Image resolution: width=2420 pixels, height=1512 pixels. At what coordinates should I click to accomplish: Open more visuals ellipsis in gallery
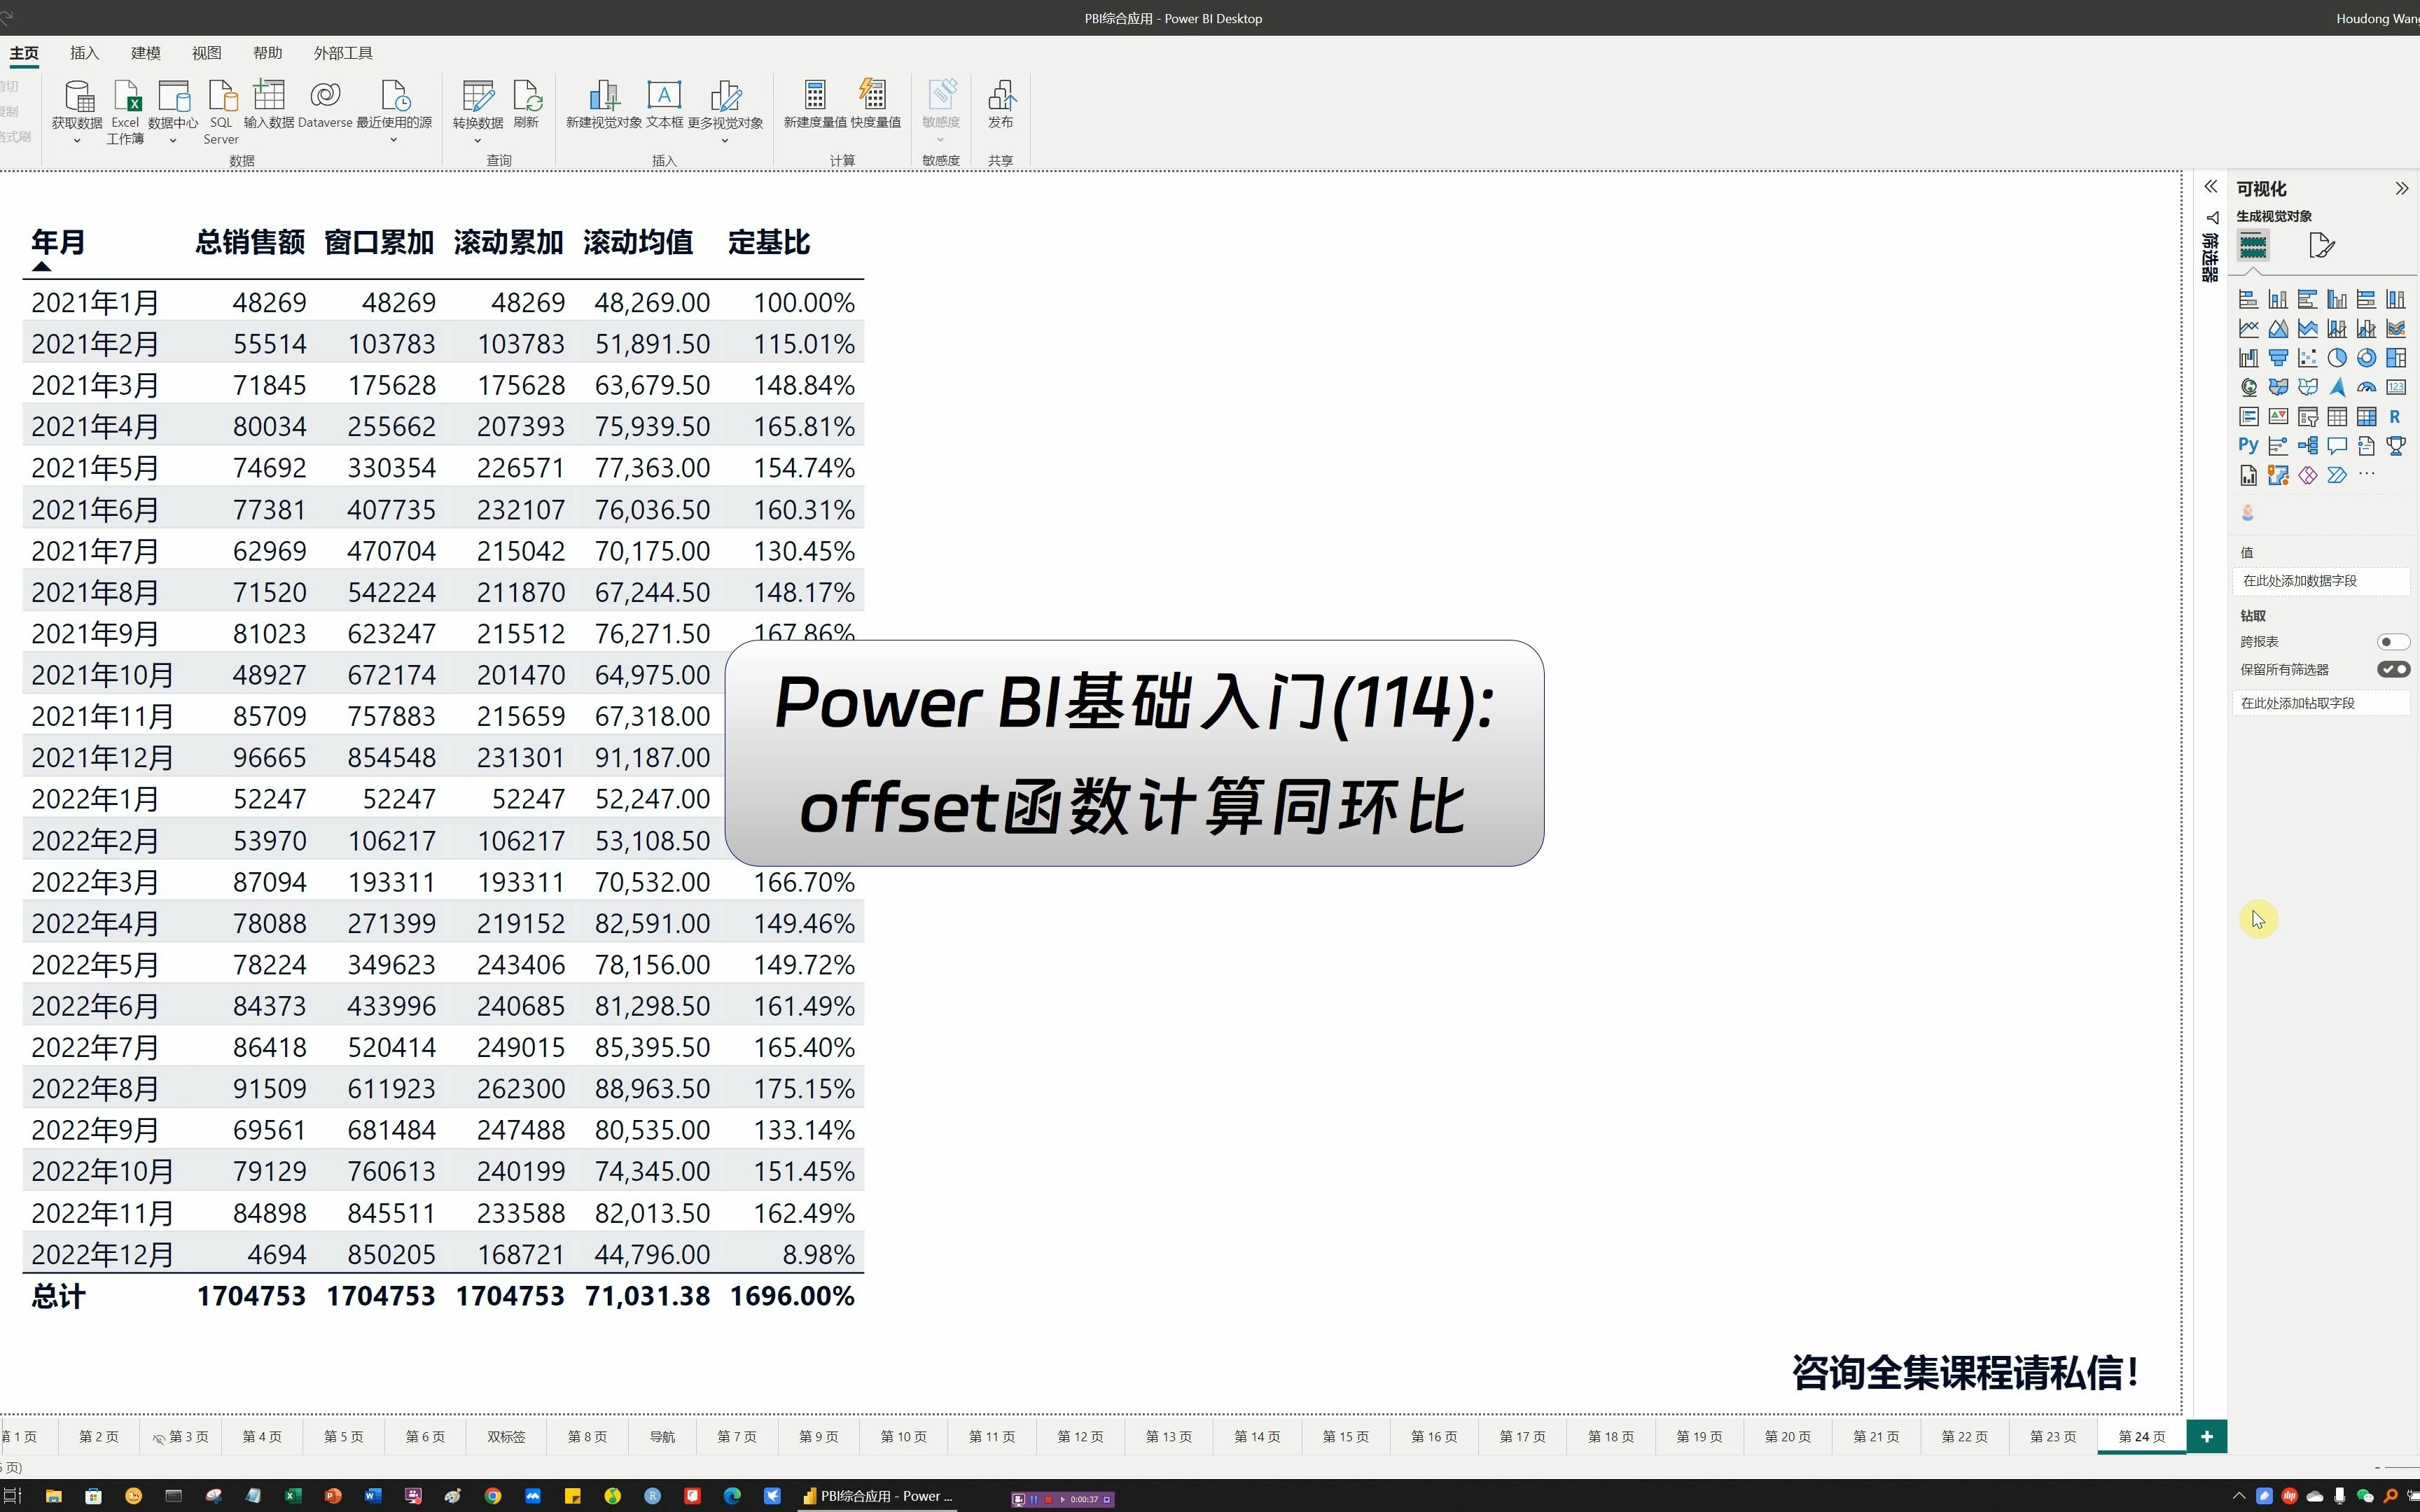coord(2366,474)
